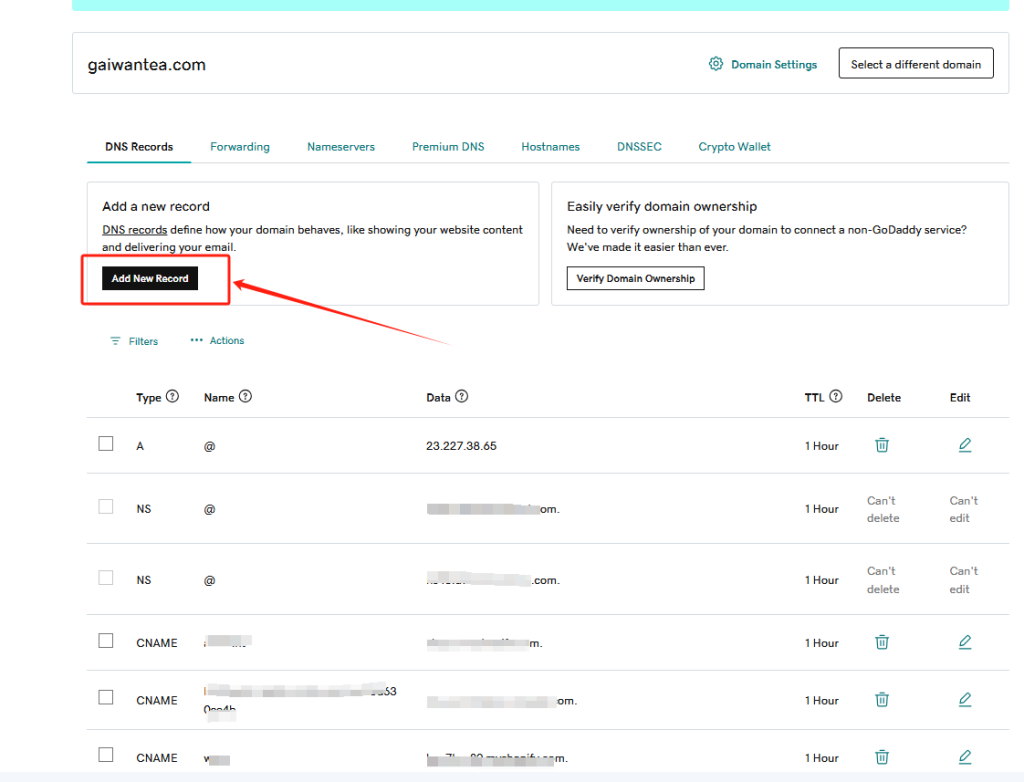The width and height of the screenshot is (1024, 782).
Task: Edit the A record with pencil icon
Action: pos(964,445)
